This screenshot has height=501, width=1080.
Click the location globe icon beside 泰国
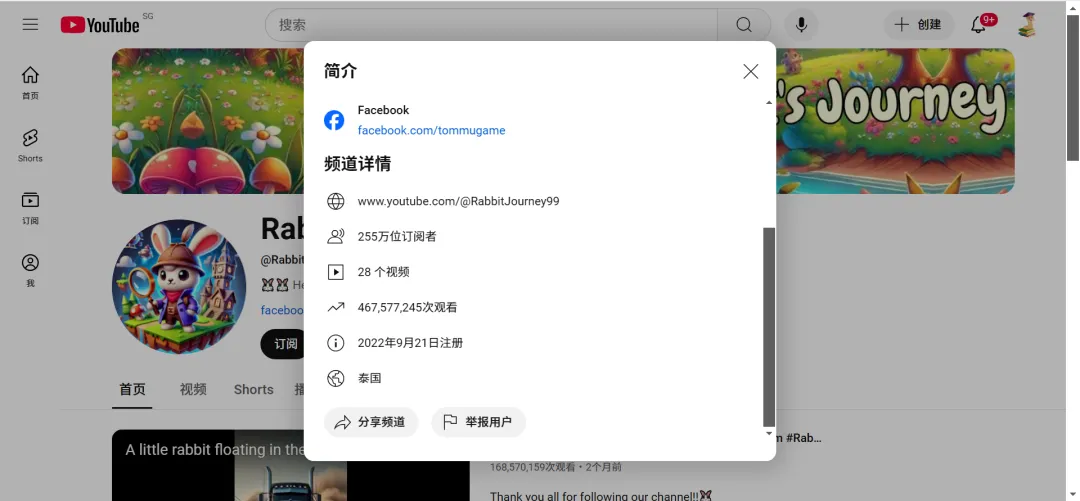pyautogui.click(x=335, y=378)
